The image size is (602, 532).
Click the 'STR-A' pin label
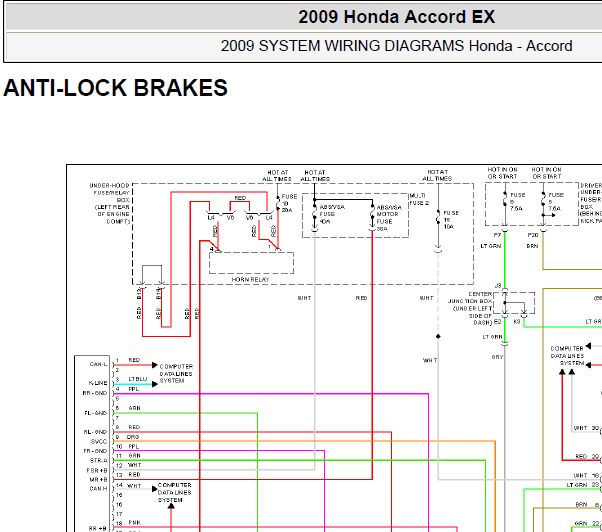tap(99, 460)
